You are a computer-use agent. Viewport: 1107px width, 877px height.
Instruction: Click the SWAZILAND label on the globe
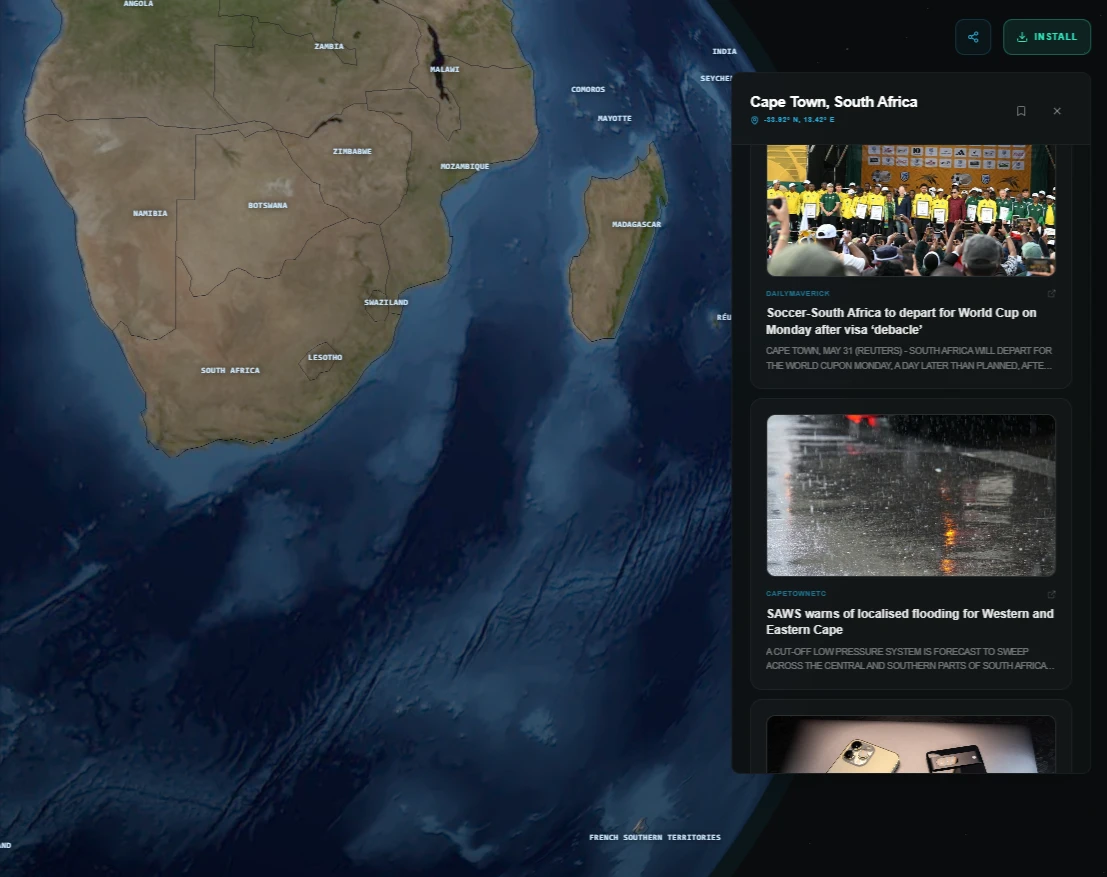coord(386,302)
